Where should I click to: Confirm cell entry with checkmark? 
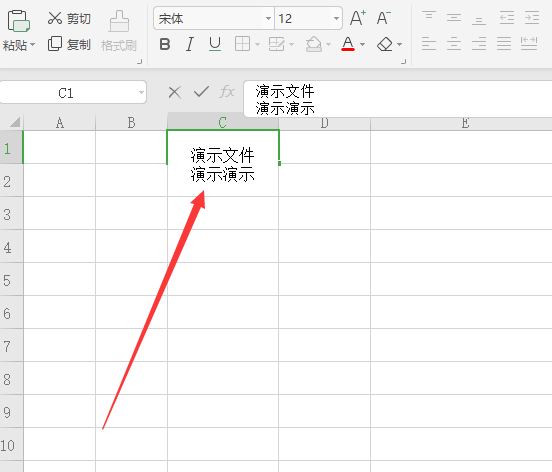[x=201, y=92]
